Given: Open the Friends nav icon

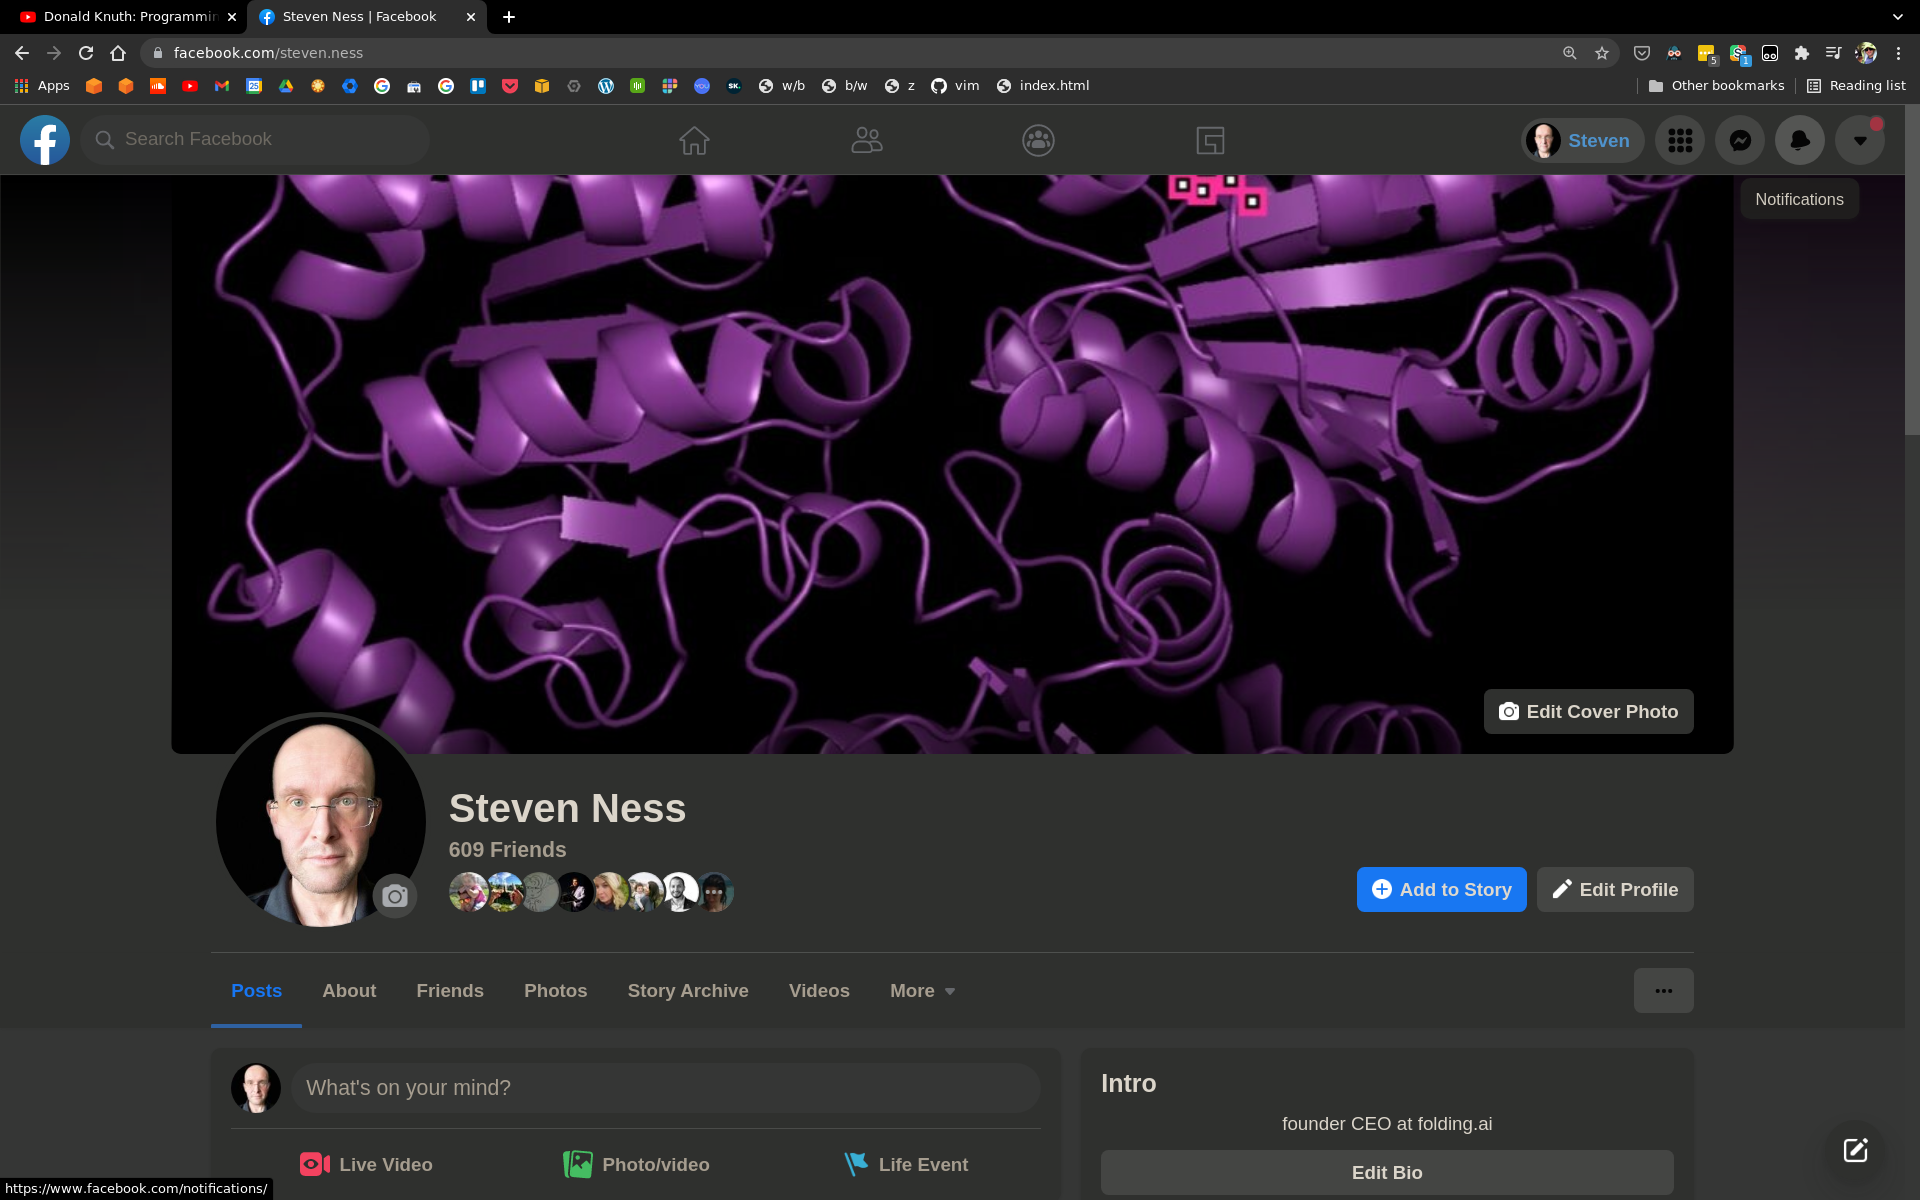Looking at the screenshot, I should (x=866, y=140).
